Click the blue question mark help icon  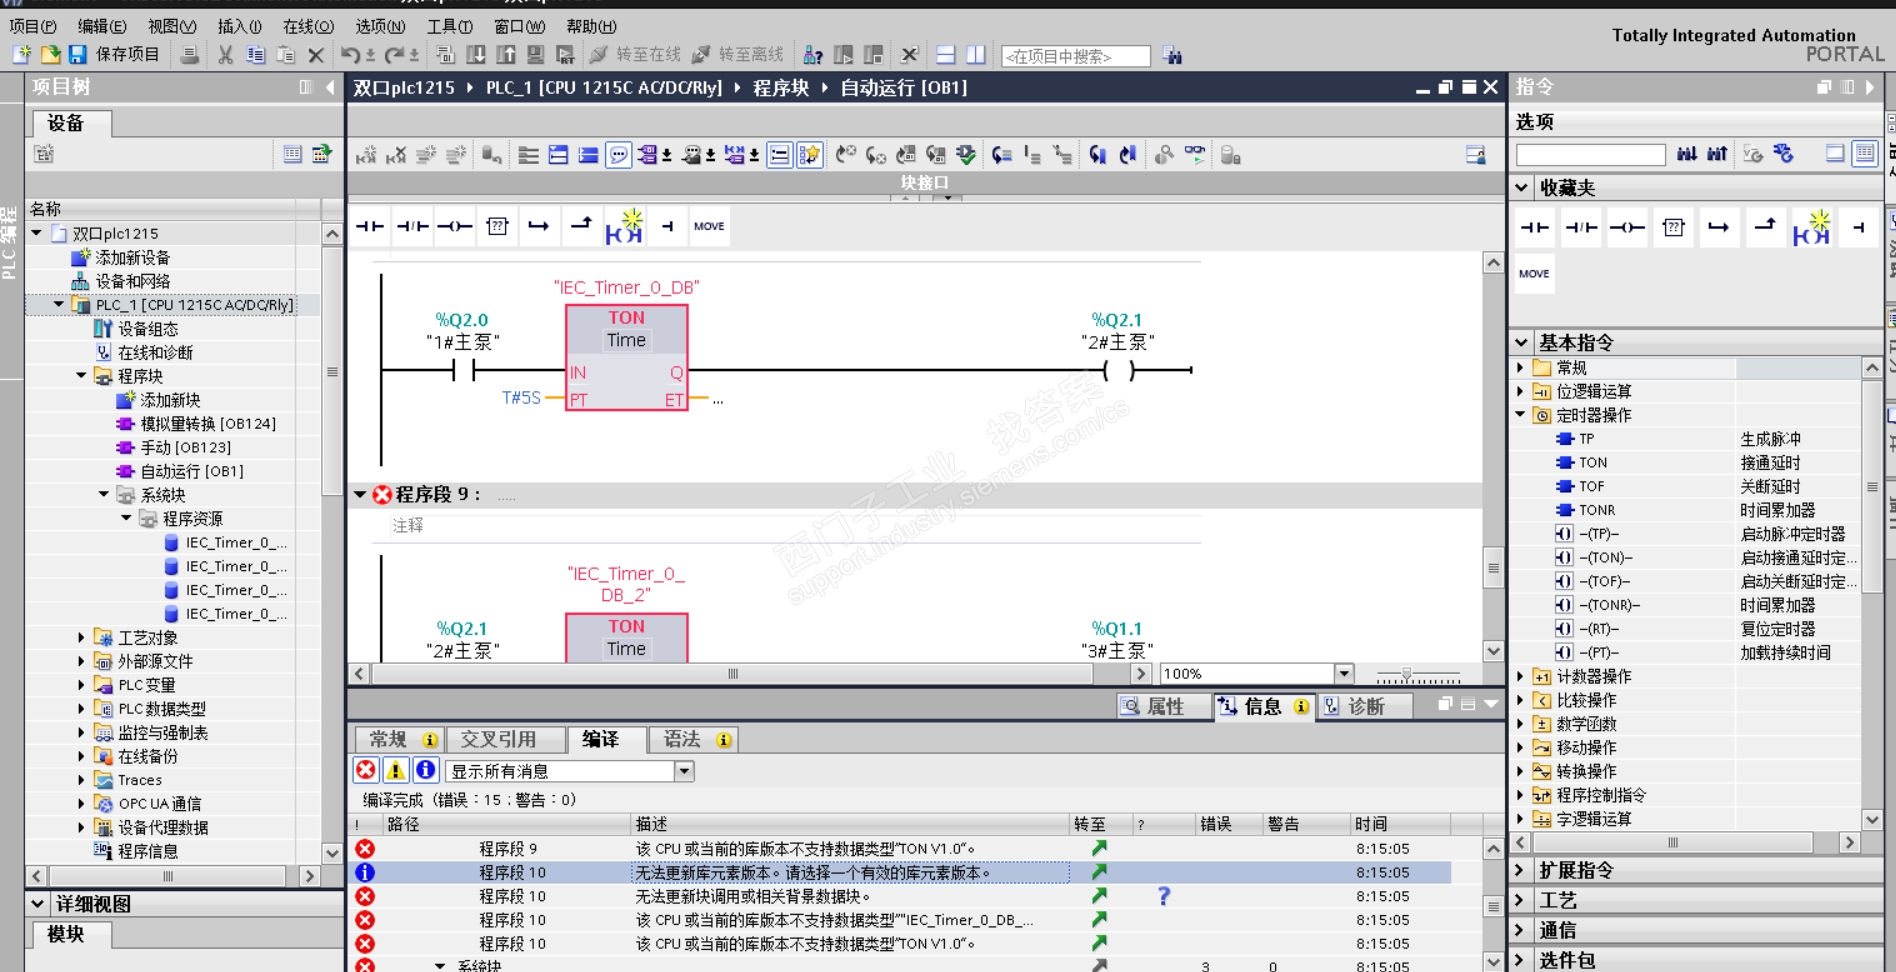coord(1163,896)
